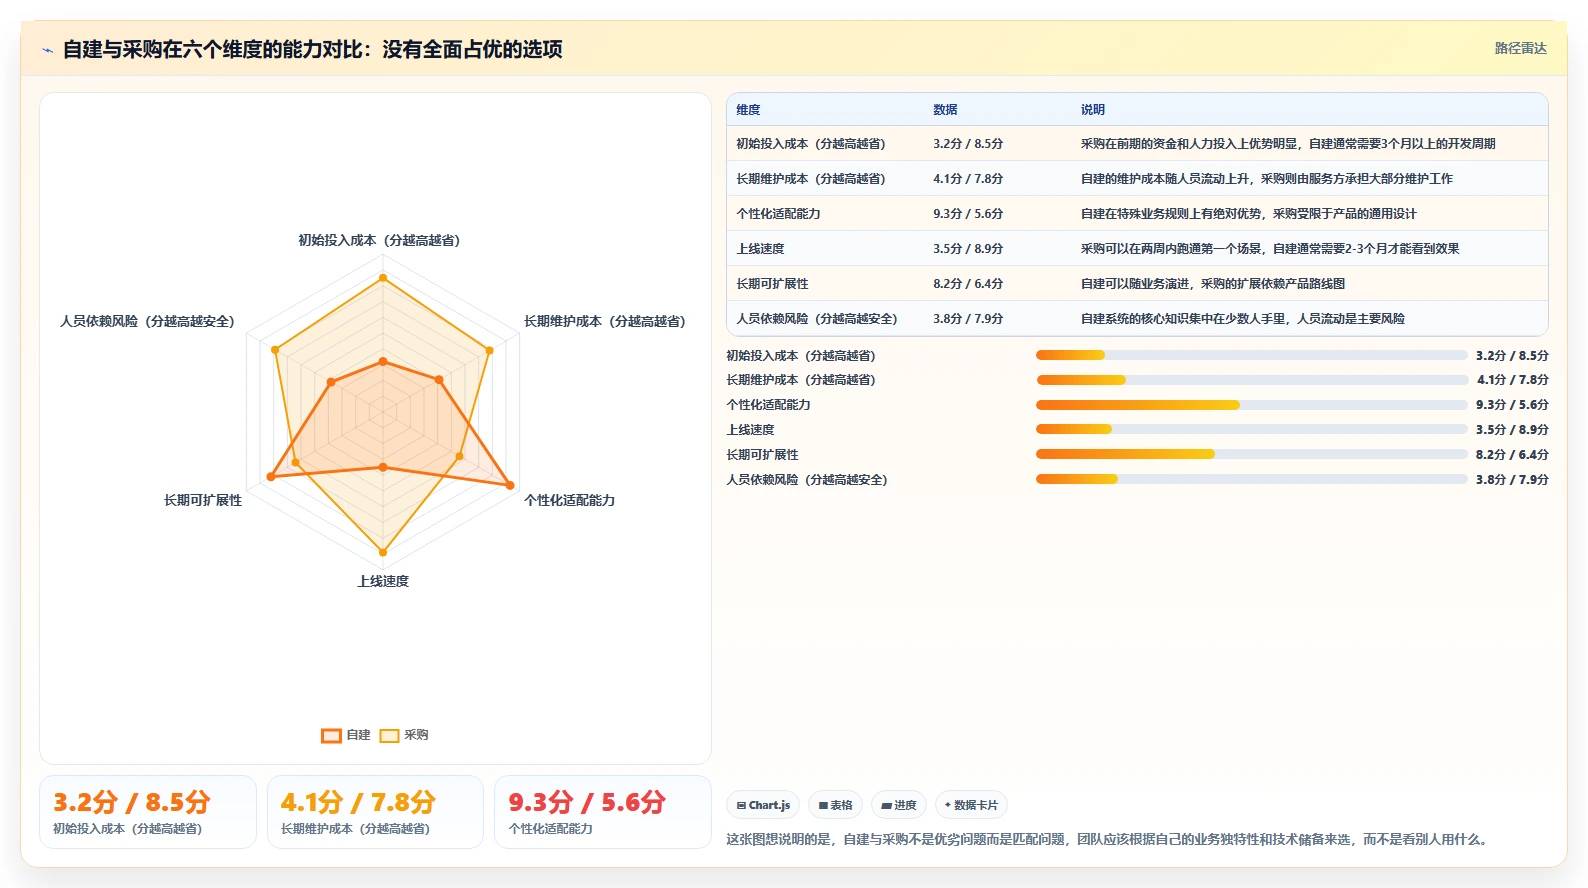Click the 长期维护成本 label in the progress list
The image size is (1588, 888).
pos(801,380)
